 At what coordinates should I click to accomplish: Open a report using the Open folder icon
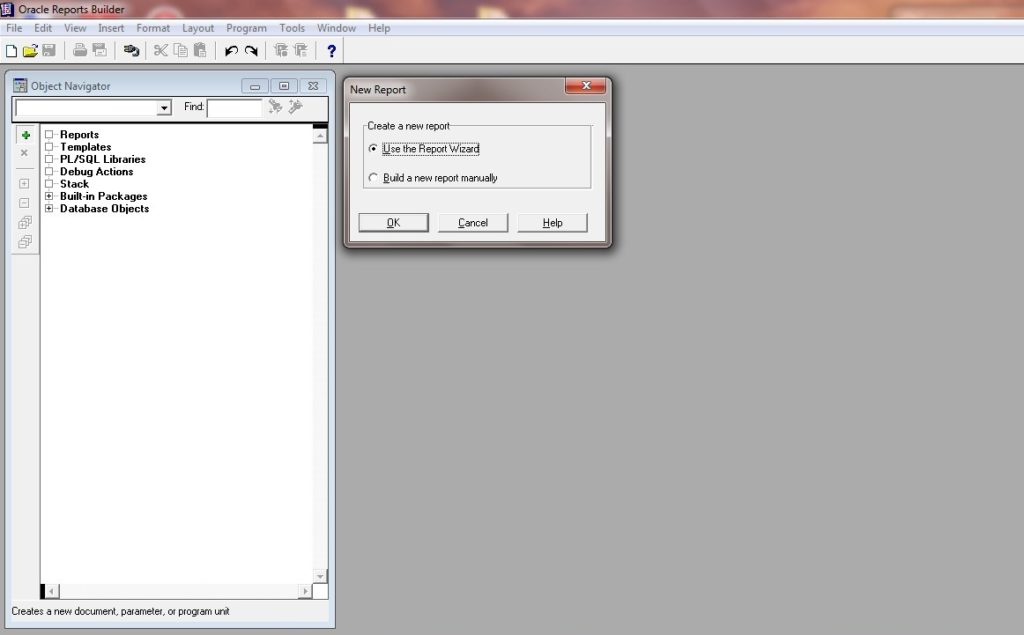coord(31,50)
